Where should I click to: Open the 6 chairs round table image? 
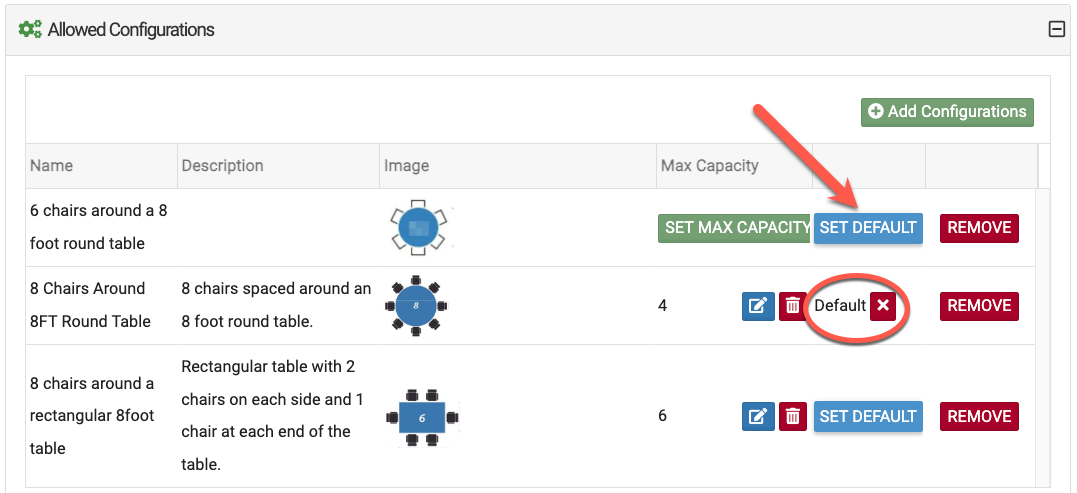click(419, 228)
